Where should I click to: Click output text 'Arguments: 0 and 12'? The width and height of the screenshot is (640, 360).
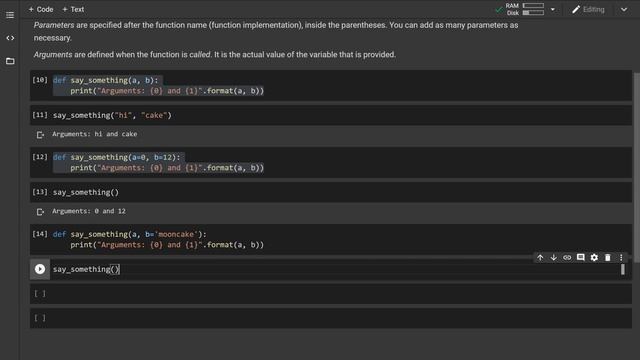click(89, 211)
